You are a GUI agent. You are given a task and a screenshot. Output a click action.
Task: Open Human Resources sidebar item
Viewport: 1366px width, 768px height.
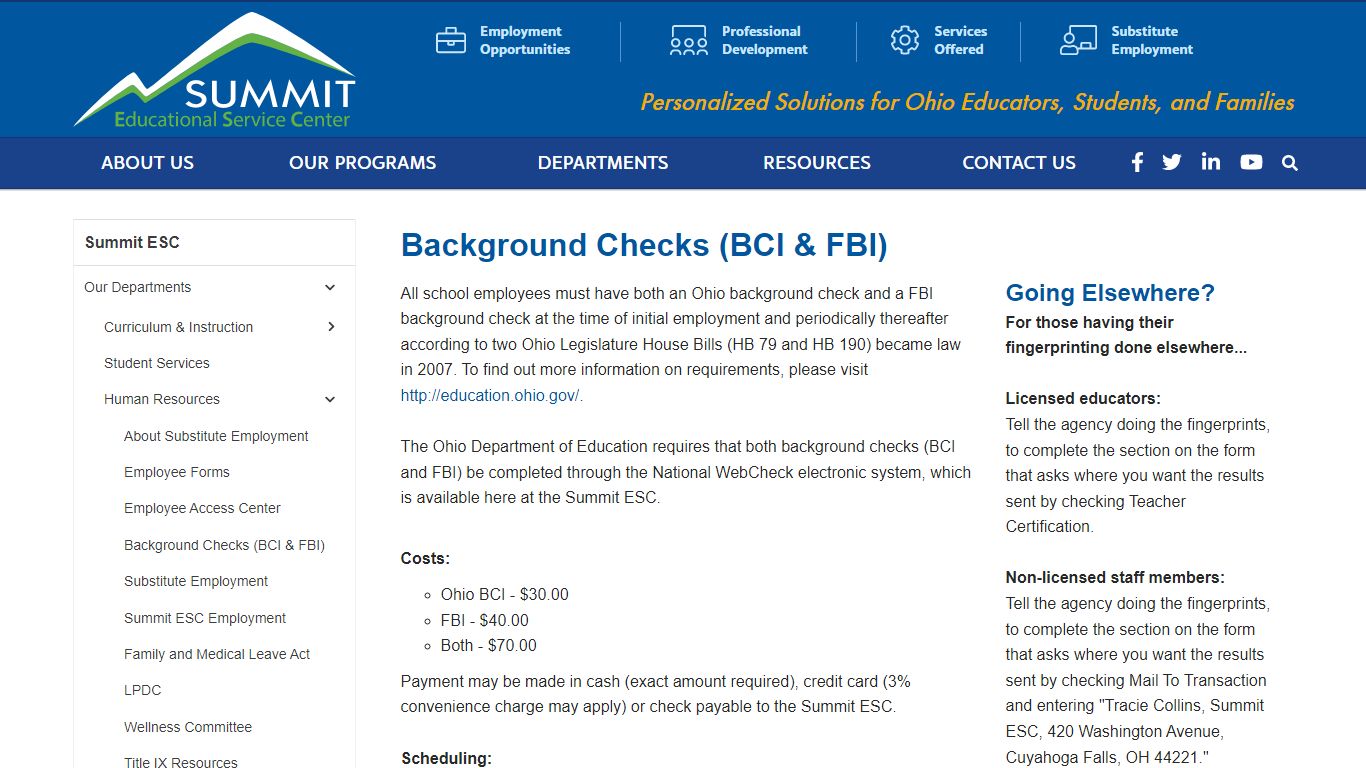pyautogui.click(x=162, y=399)
